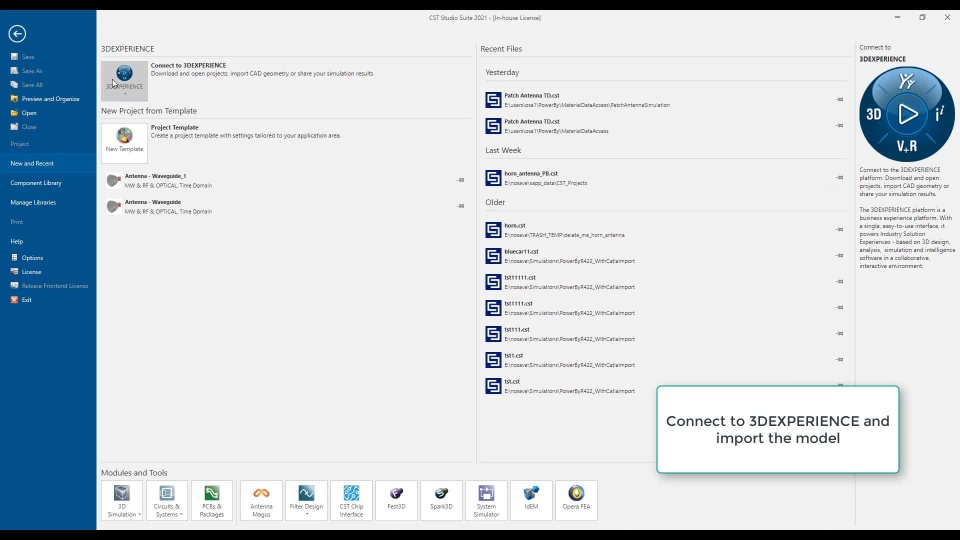
Task: Pin first Patch Antenna TD.cst recent file
Action: tap(839, 99)
